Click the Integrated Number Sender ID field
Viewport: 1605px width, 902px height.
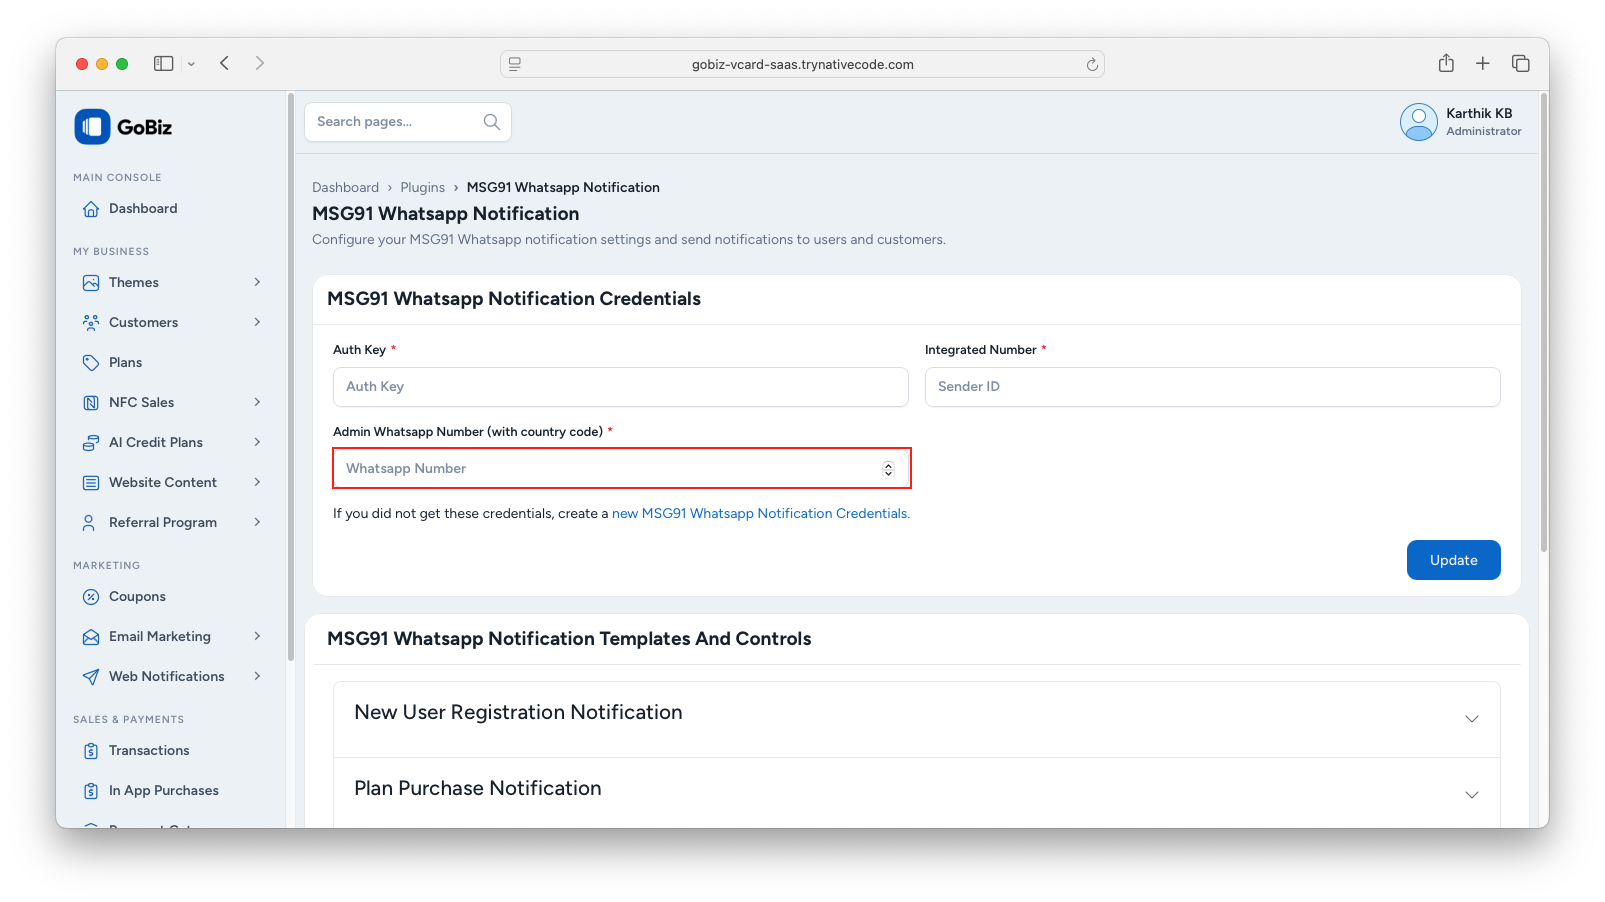(1212, 387)
